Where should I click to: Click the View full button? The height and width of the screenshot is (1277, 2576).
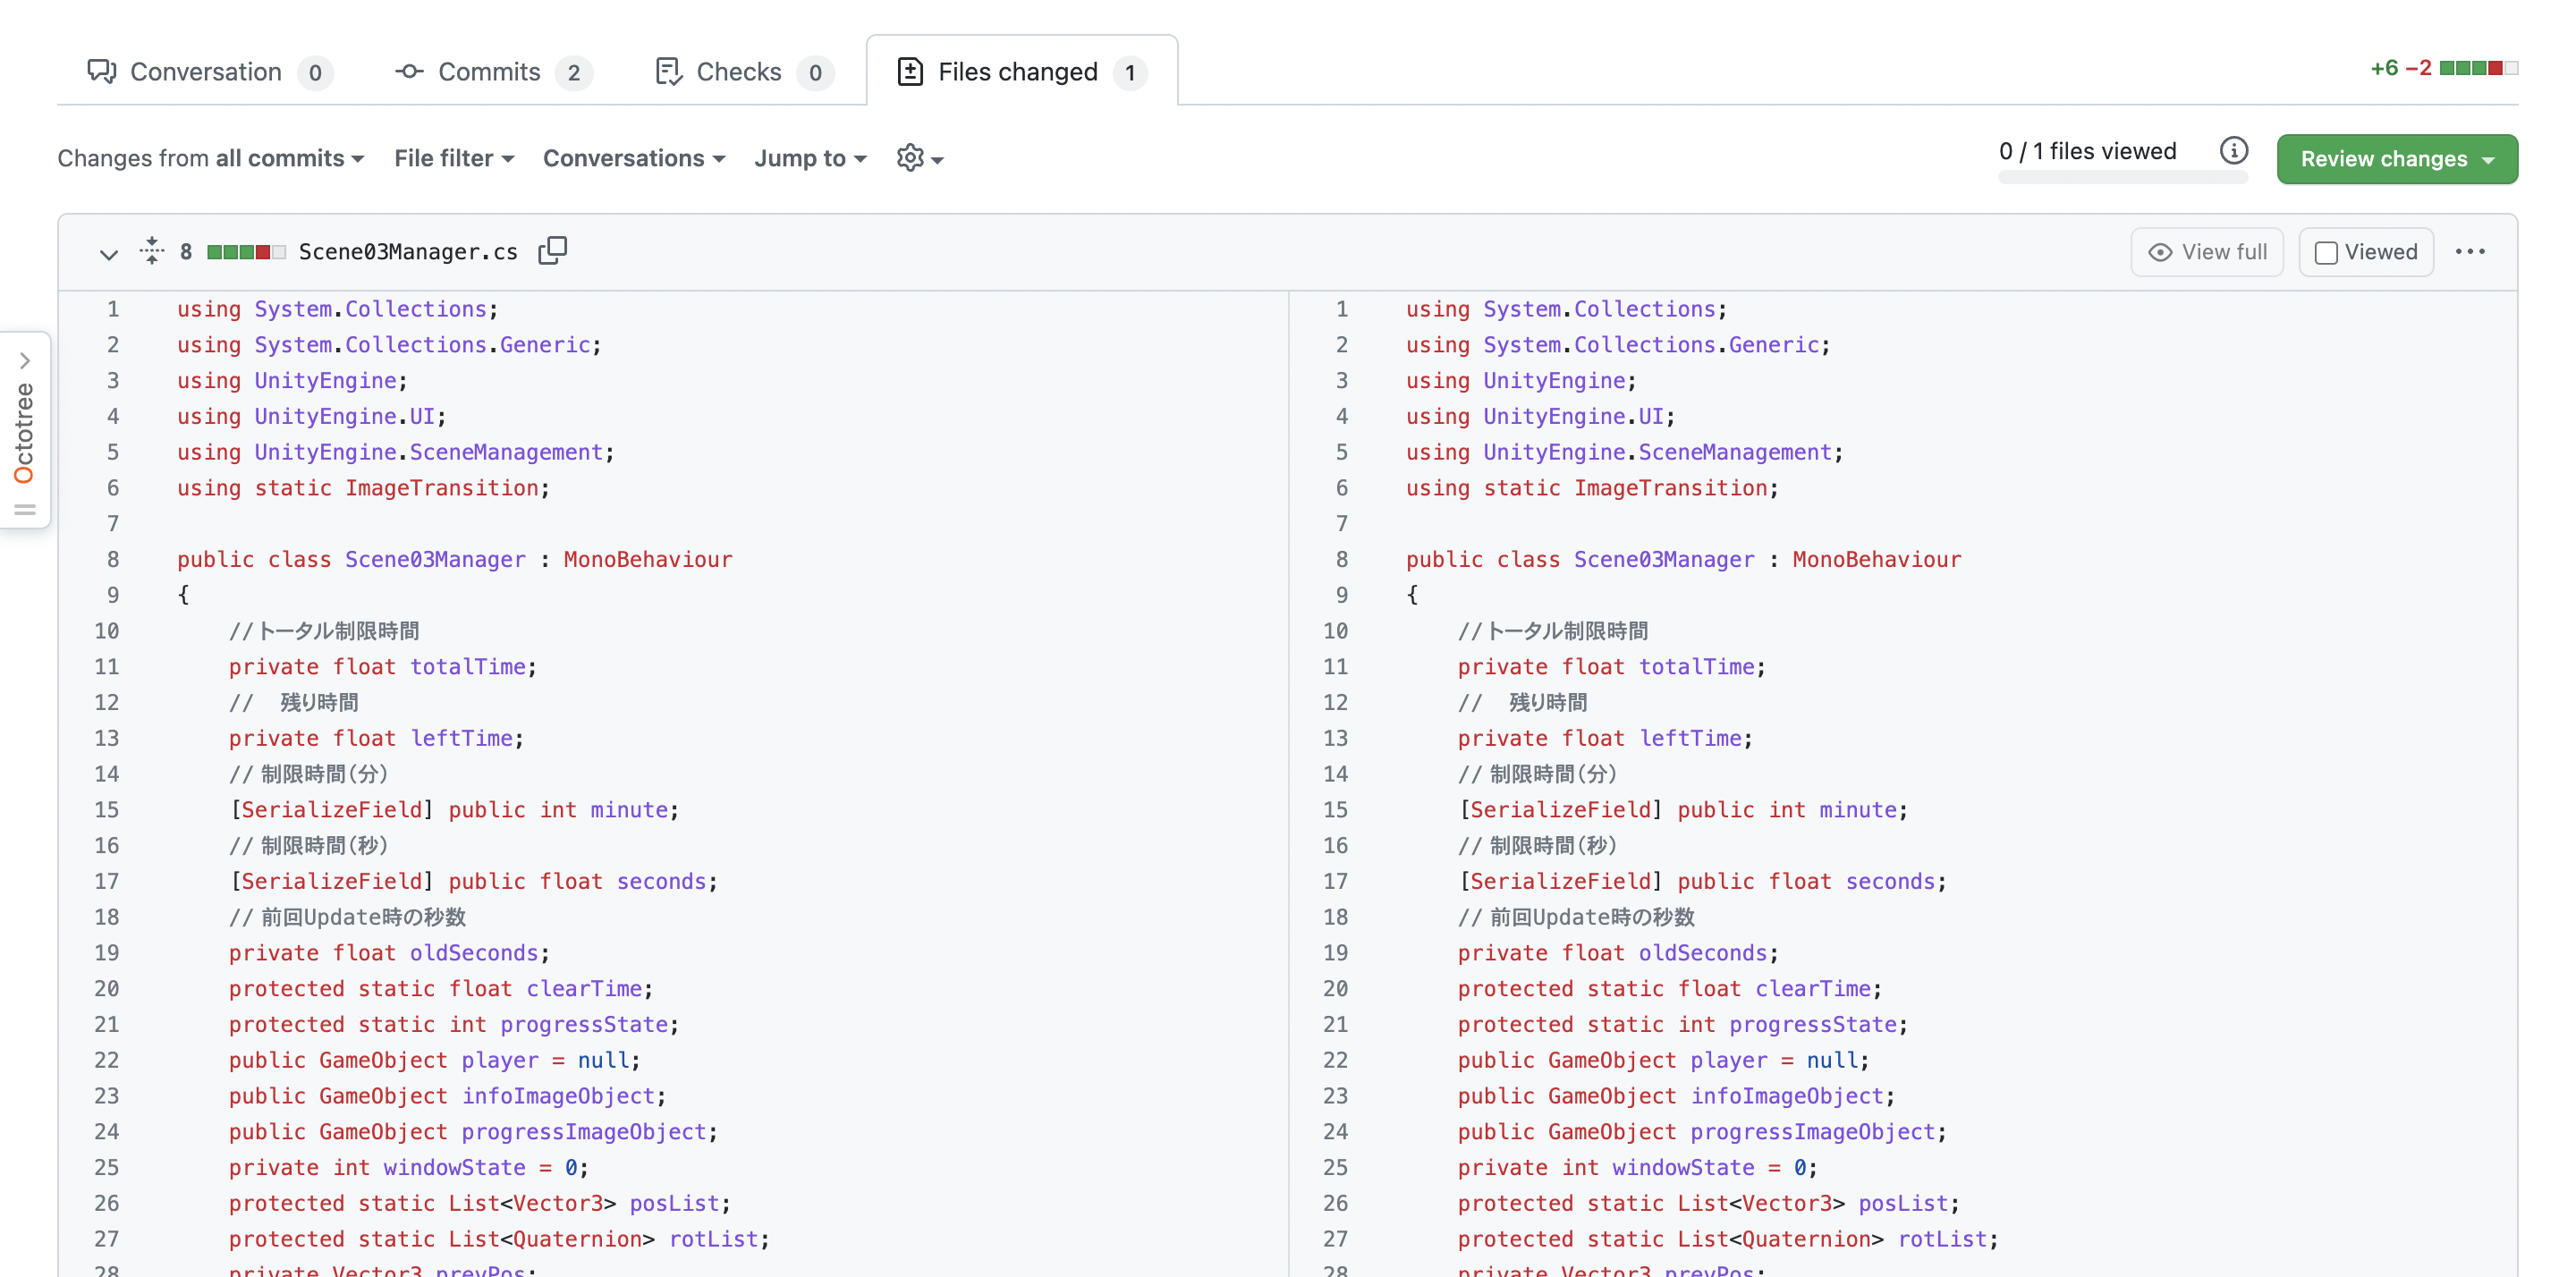coord(2206,252)
